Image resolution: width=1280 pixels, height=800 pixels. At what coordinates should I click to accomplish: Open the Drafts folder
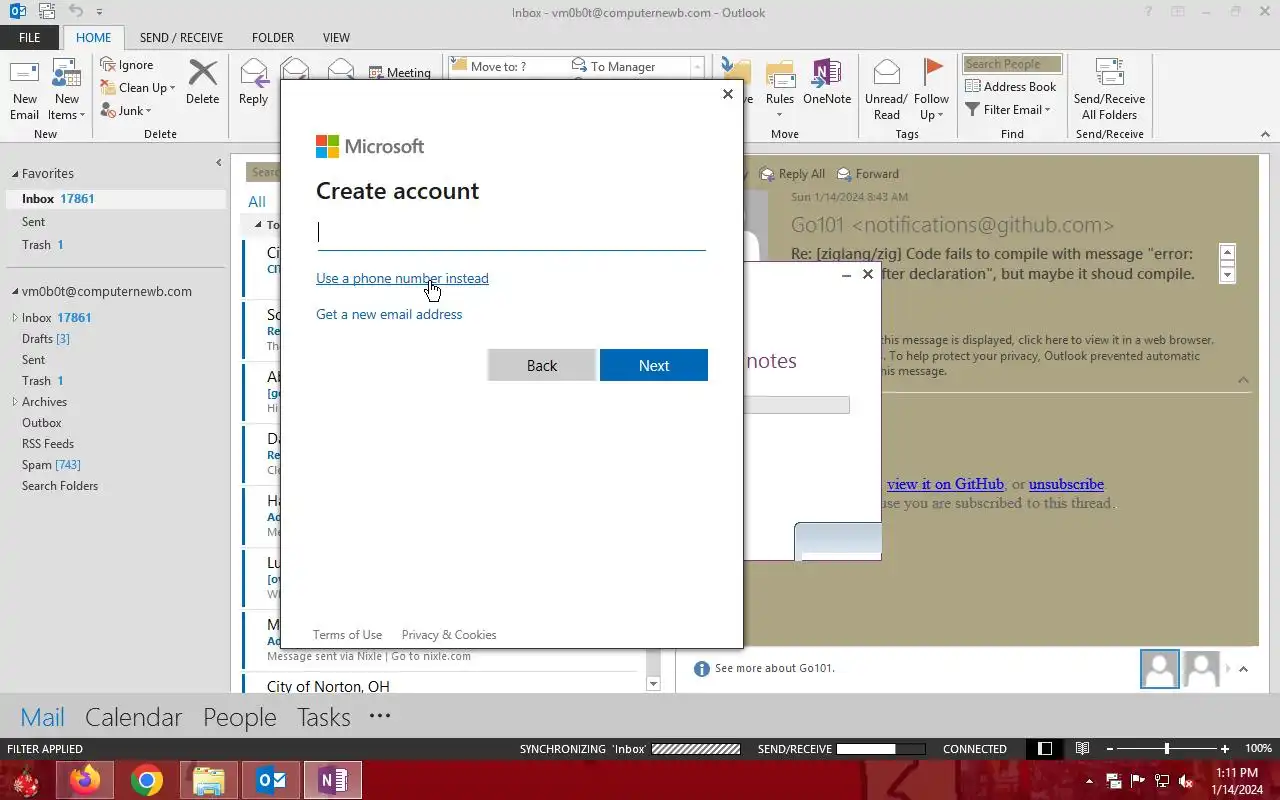pyautogui.click(x=45, y=339)
